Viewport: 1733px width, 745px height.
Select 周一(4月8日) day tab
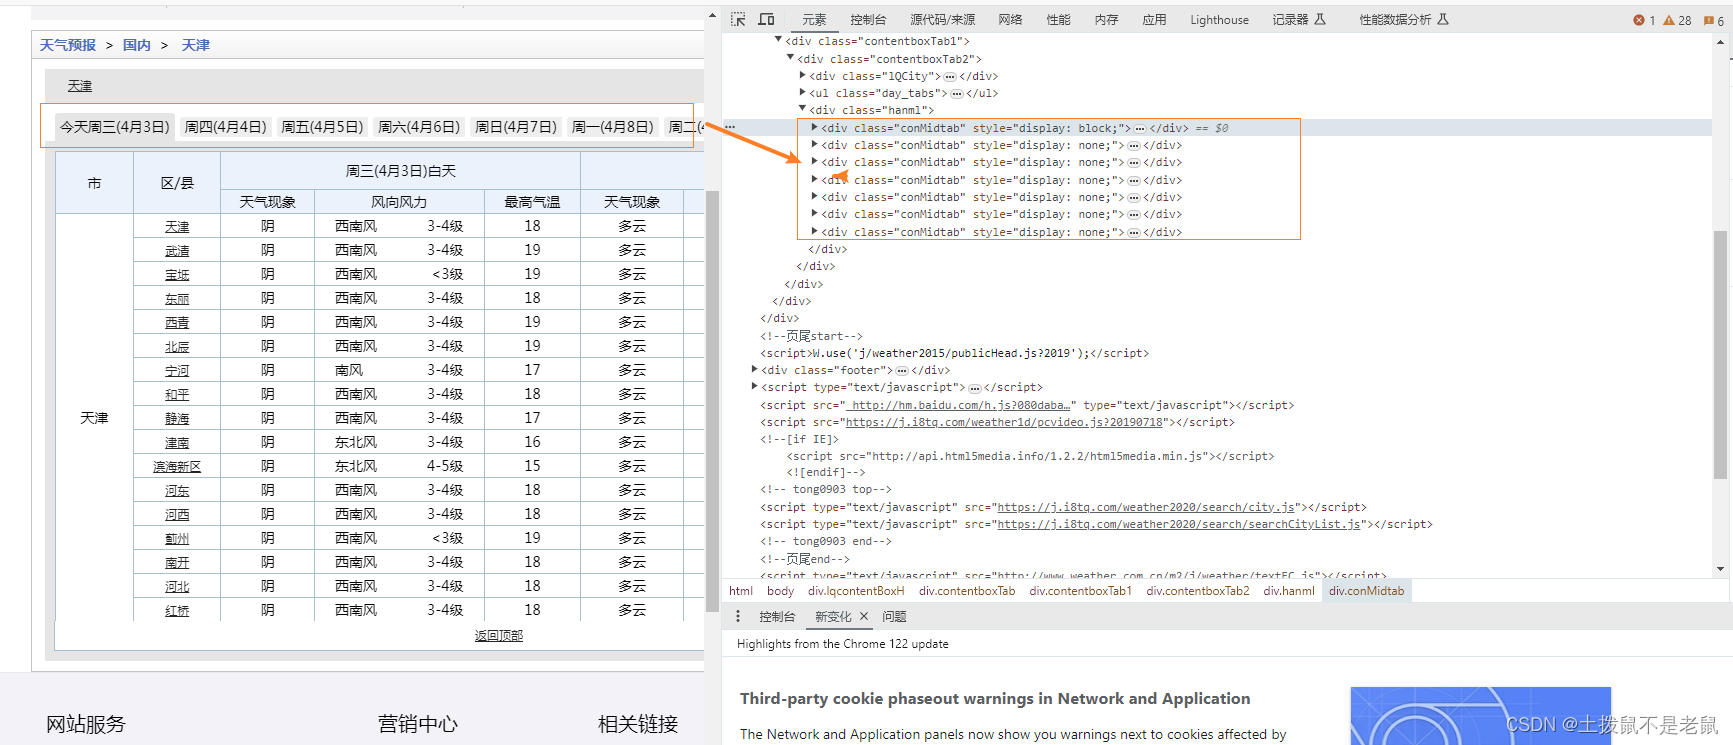coord(613,127)
